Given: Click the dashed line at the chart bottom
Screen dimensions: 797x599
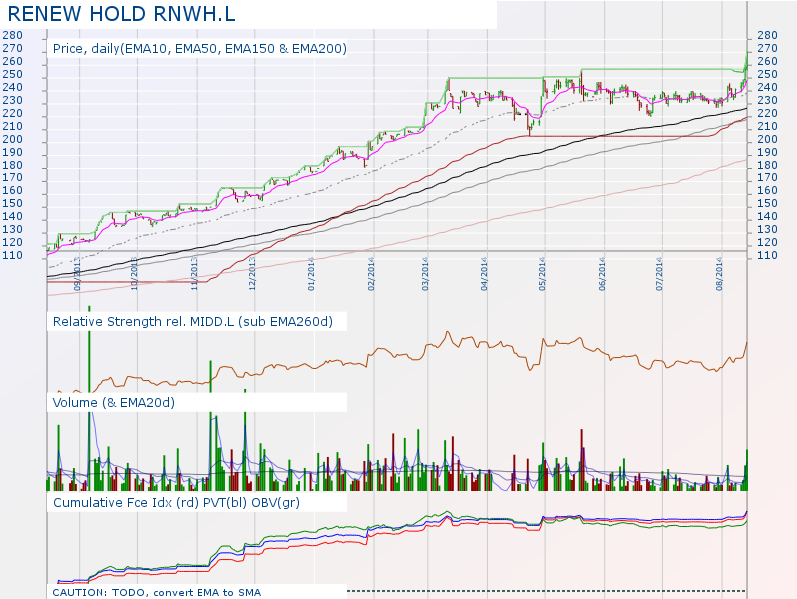Looking at the screenshot, I should tap(546, 591).
